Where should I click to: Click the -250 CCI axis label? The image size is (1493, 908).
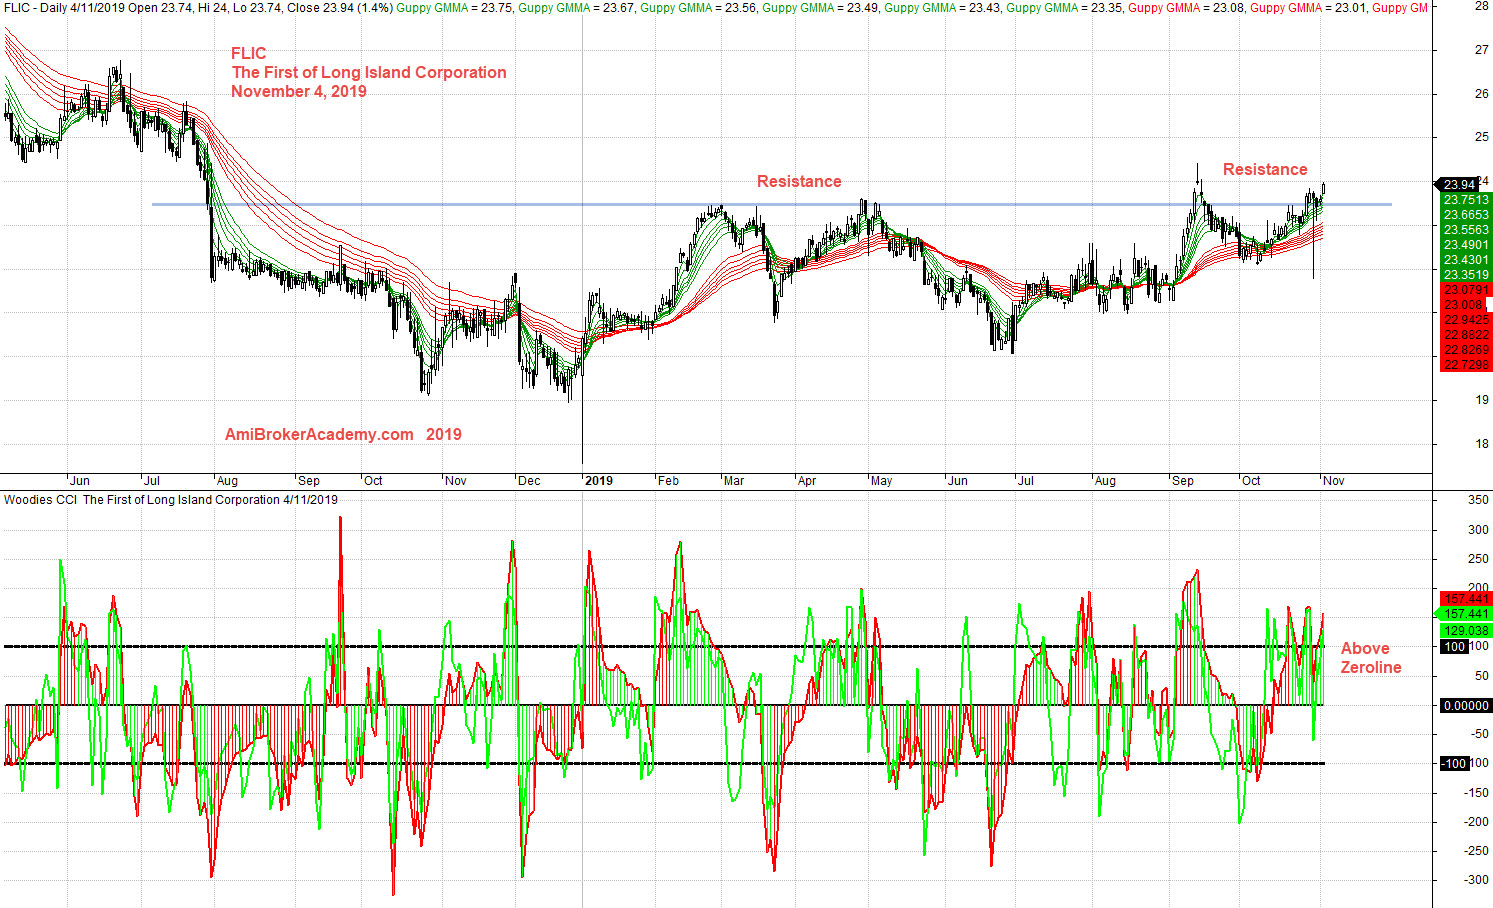pyautogui.click(x=1476, y=851)
